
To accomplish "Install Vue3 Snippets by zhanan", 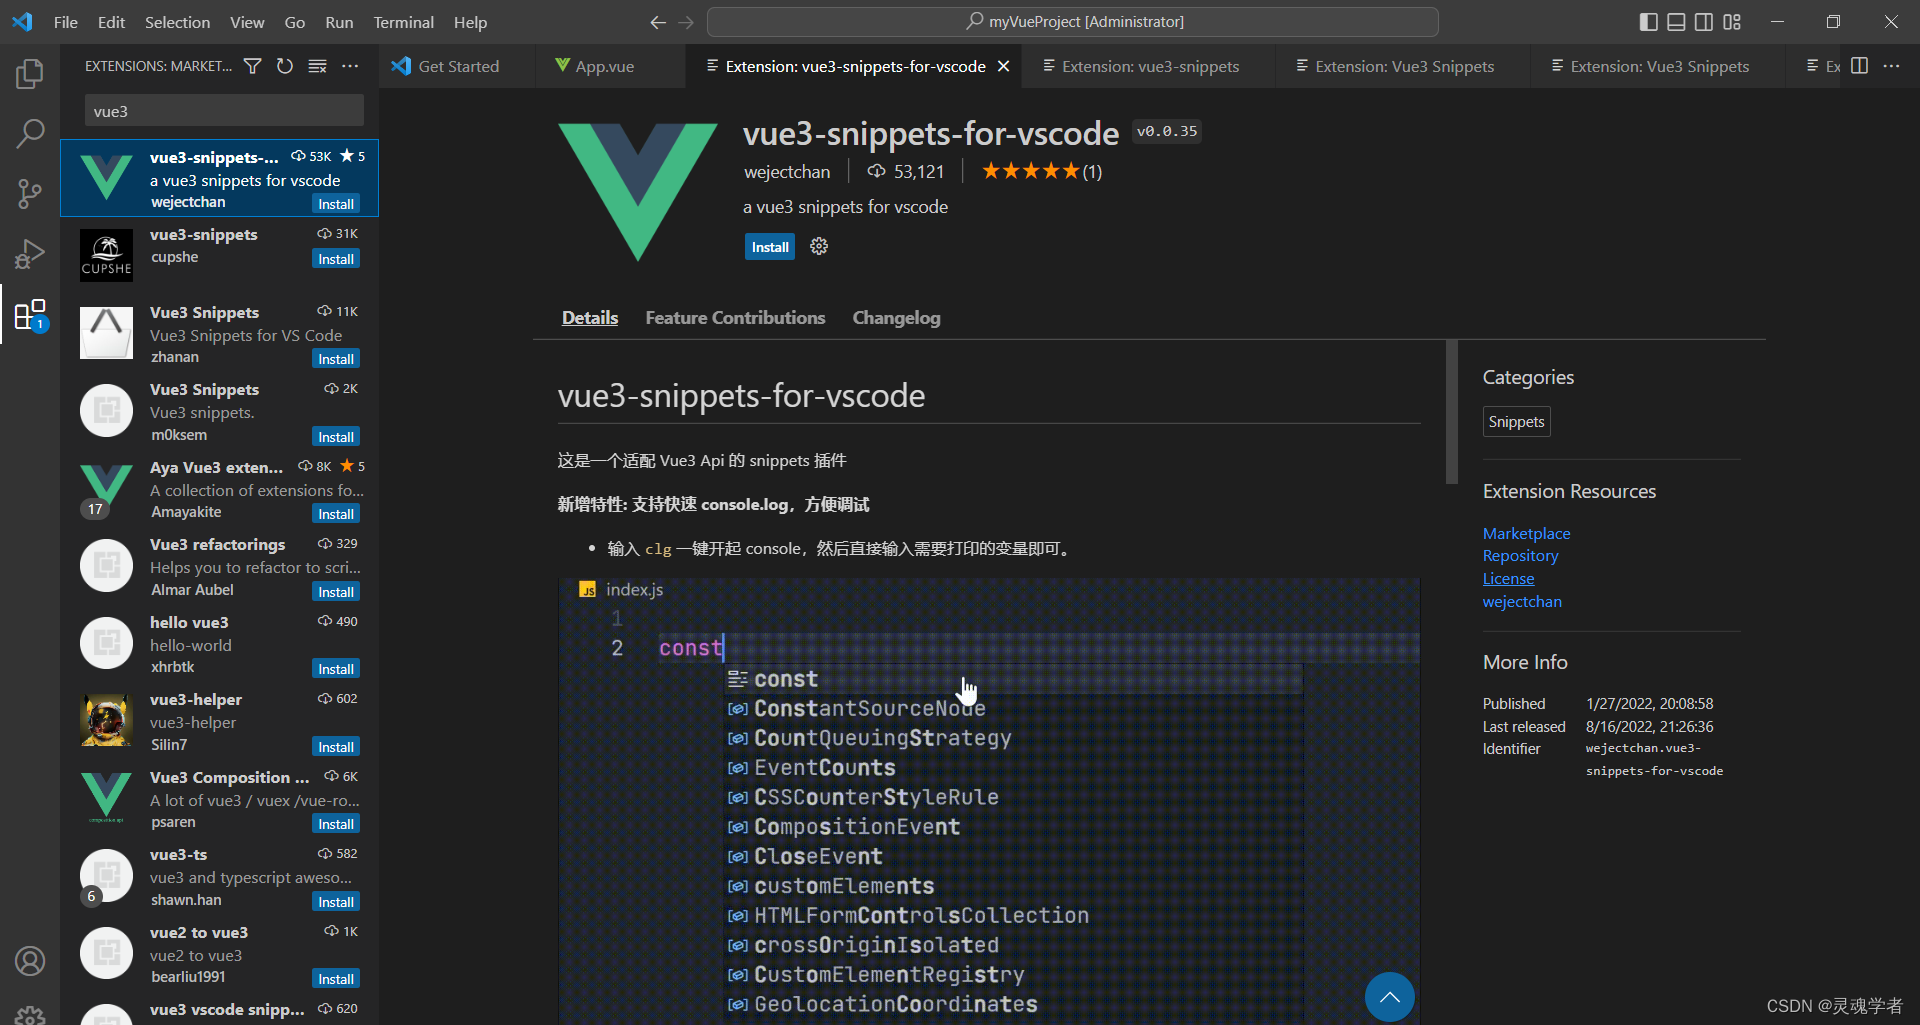I will coord(336,359).
